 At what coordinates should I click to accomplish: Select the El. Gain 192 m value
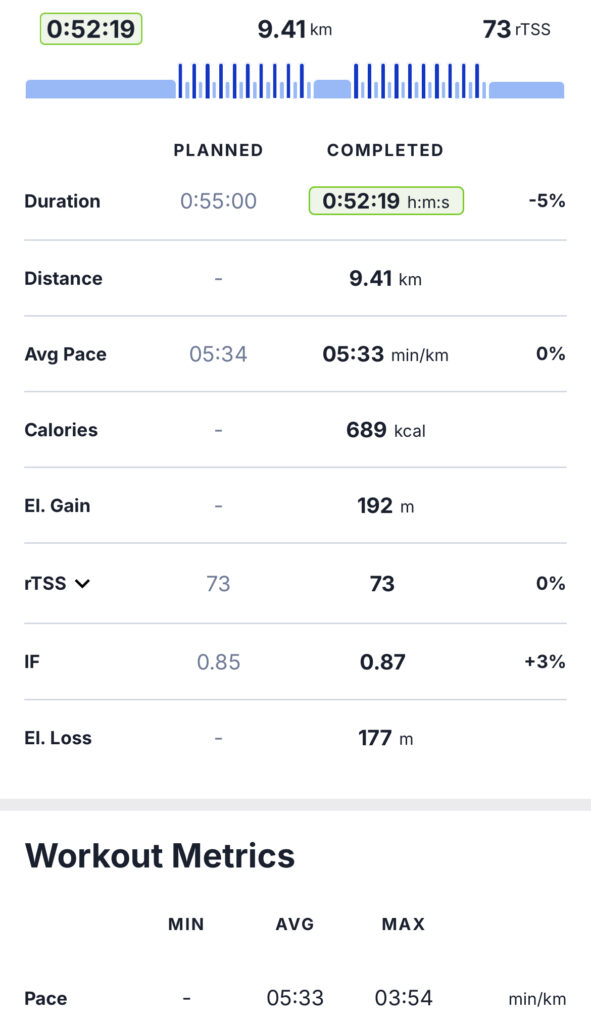tap(385, 506)
